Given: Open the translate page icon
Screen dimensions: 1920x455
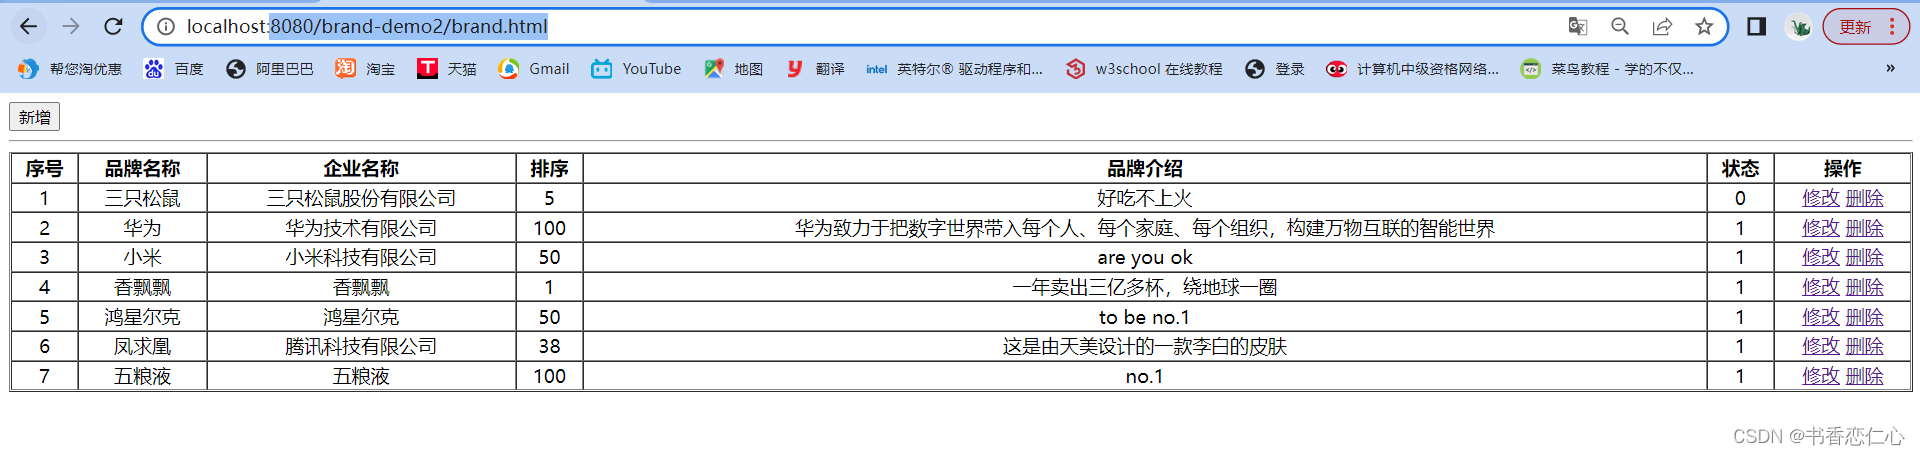Looking at the screenshot, I should tap(1578, 27).
